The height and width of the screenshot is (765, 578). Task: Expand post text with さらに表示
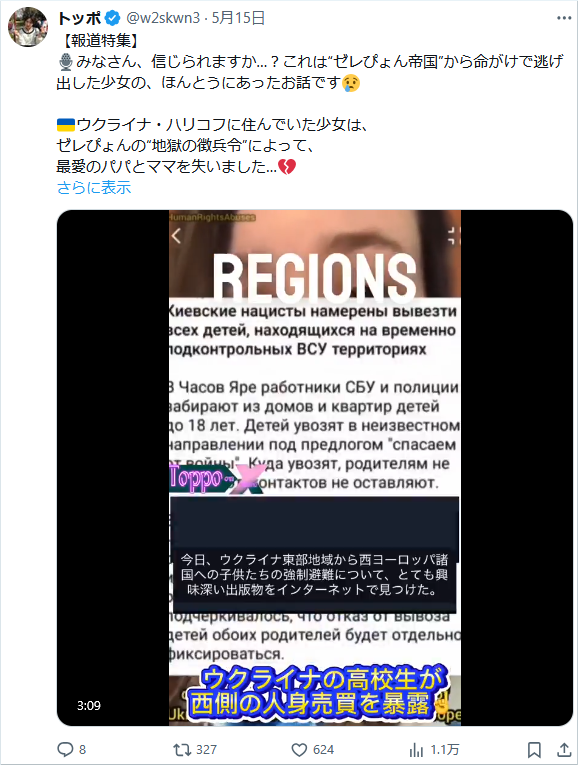pyautogui.click(x=94, y=187)
